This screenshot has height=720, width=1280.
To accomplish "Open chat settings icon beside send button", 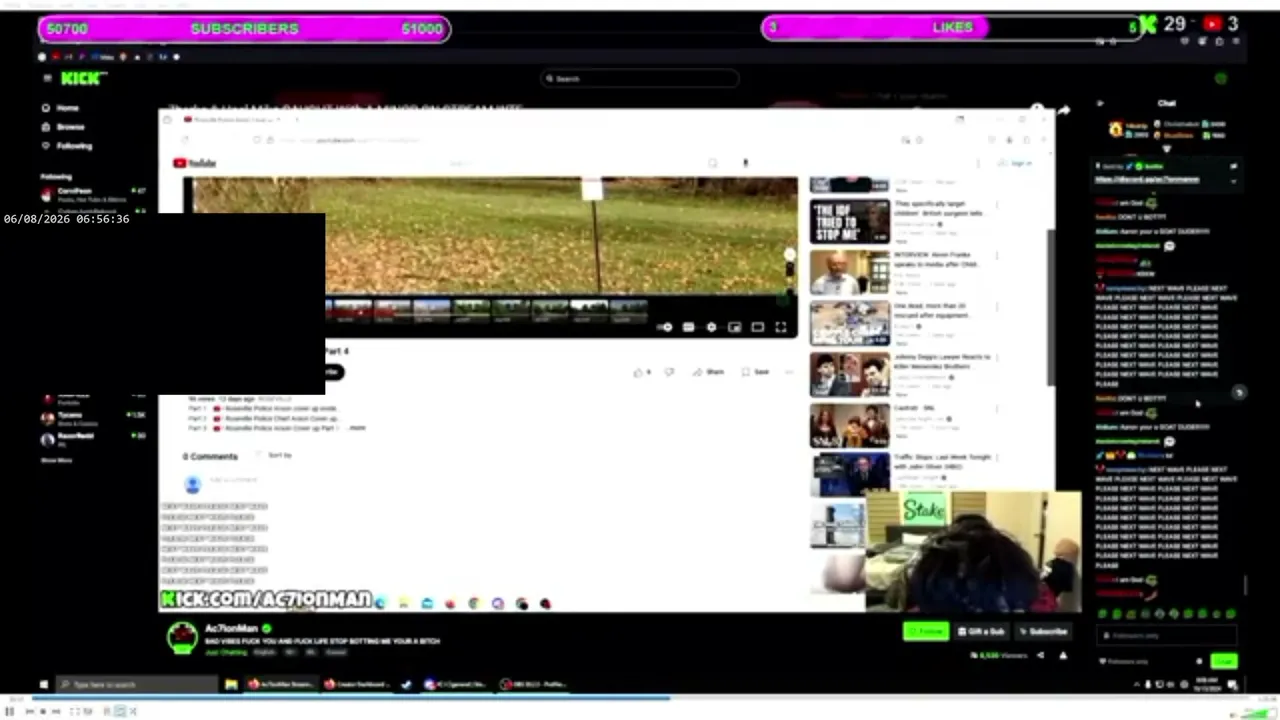I will point(1199,661).
